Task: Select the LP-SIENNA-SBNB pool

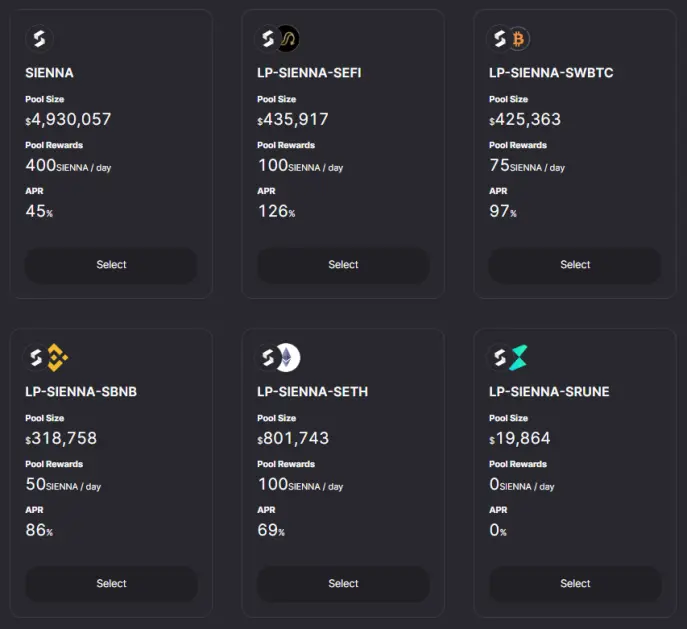Action: [x=111, y=584]
